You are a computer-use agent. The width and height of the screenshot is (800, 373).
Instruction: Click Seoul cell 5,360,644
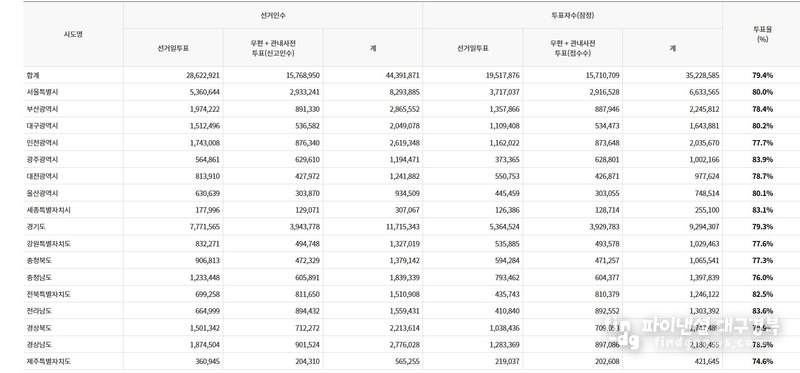click(205, 92)
